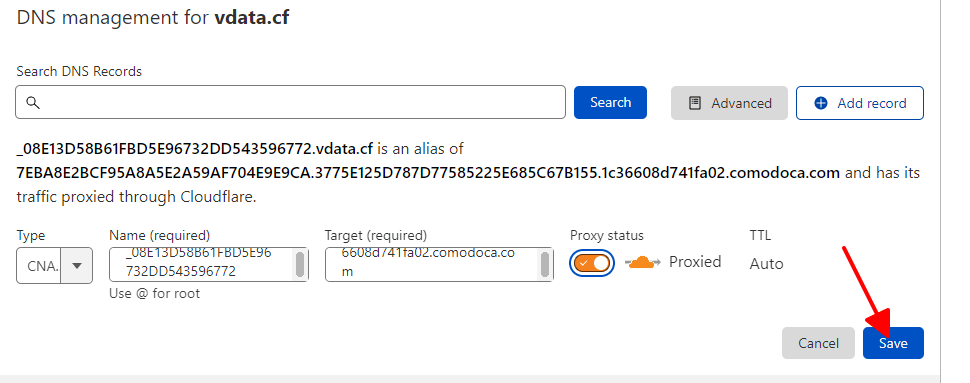Click the Target field's scrollbar

(x=545, y=265)
